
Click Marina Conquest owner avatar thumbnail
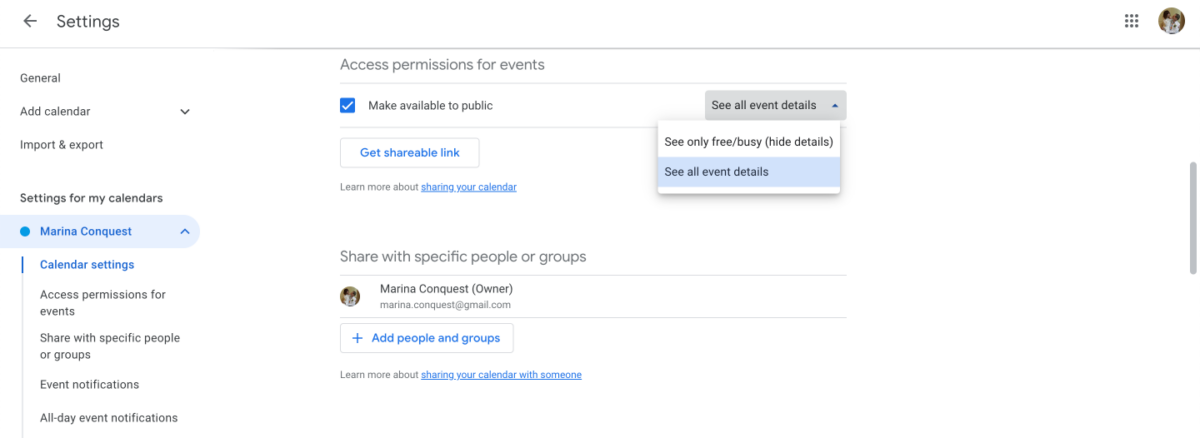coord(350,296)
